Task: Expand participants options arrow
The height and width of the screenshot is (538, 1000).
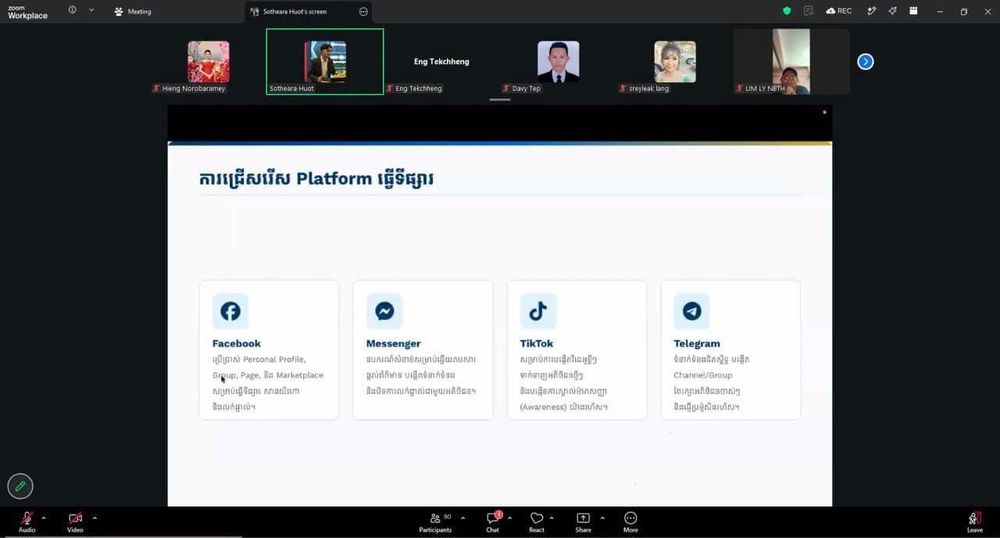Action: 463,518
